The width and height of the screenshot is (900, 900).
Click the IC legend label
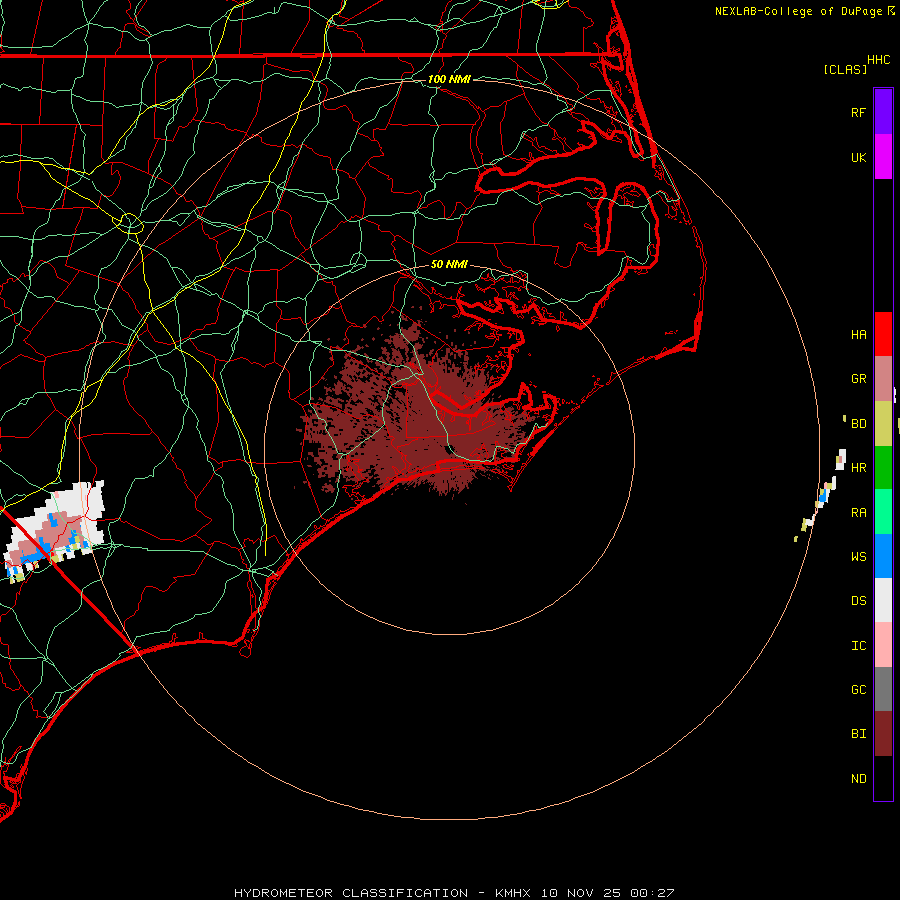pyautogui.click(x=859, y=646)
